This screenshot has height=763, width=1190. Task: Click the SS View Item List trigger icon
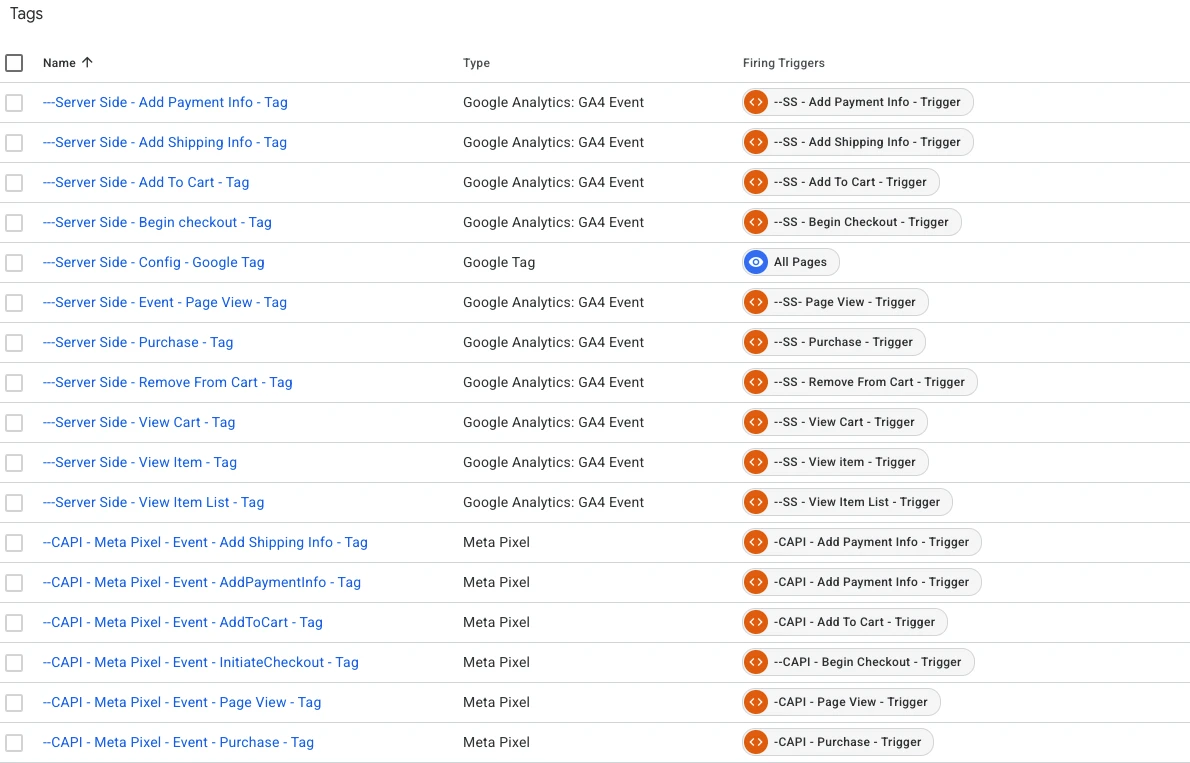[756, 502]
